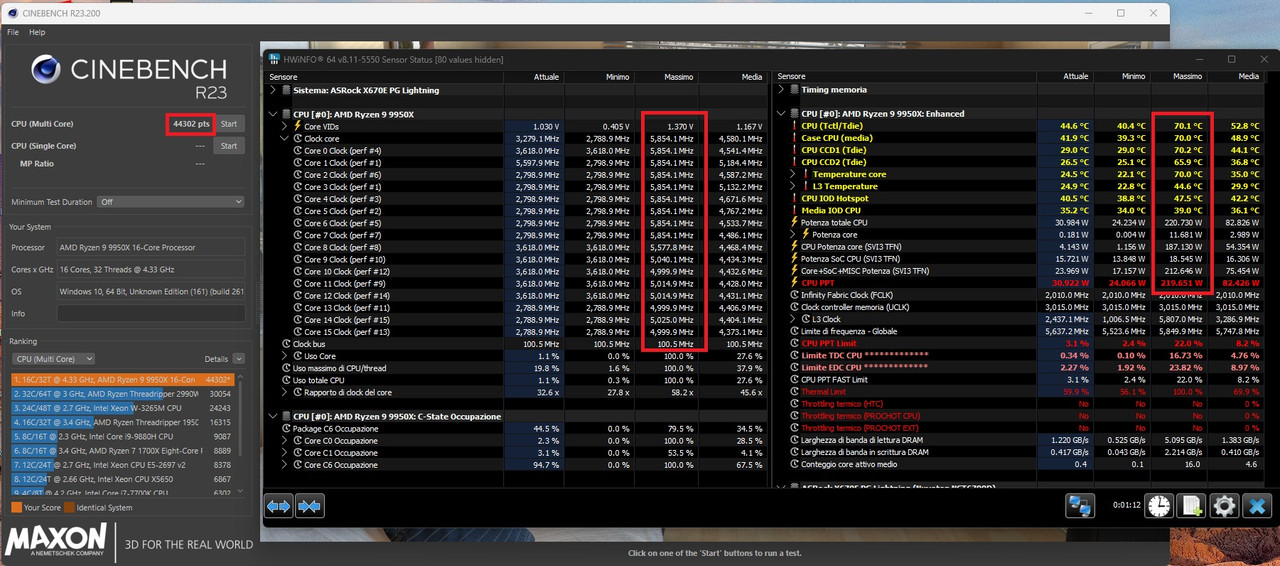The height and width of the screenshot is (566, 1280).
Task: Expand the Core VIDs row
Action: (x=285, y=126)
